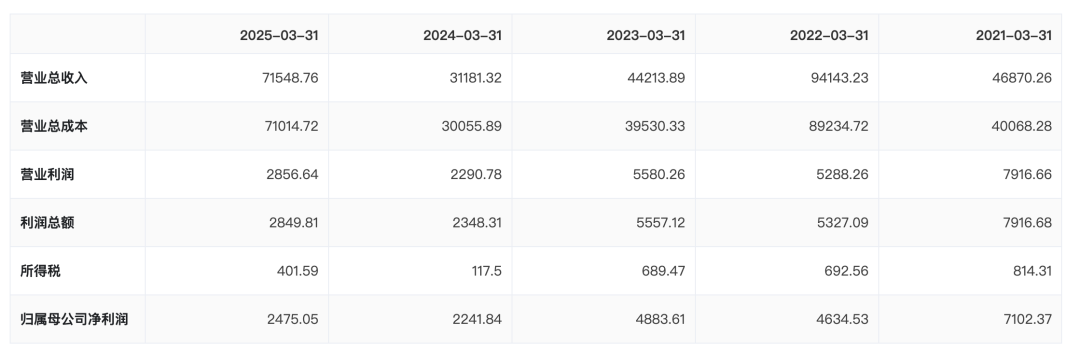
Task: Select the cell showing 2475.05
Action: click(x=293, y=319)
